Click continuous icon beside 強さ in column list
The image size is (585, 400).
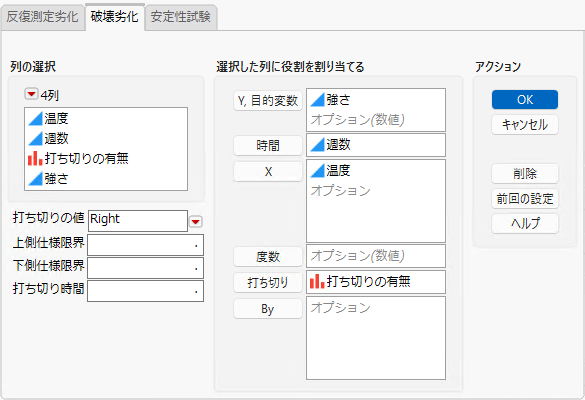[x=35, y=178]
